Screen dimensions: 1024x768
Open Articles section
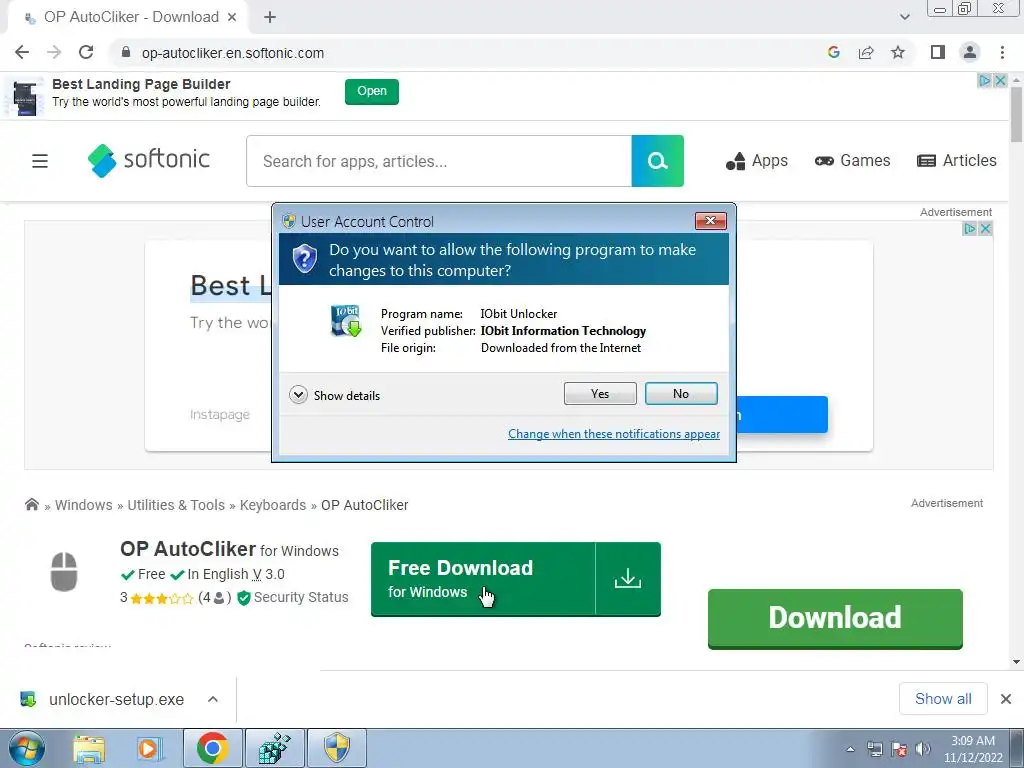coord(957,161)
